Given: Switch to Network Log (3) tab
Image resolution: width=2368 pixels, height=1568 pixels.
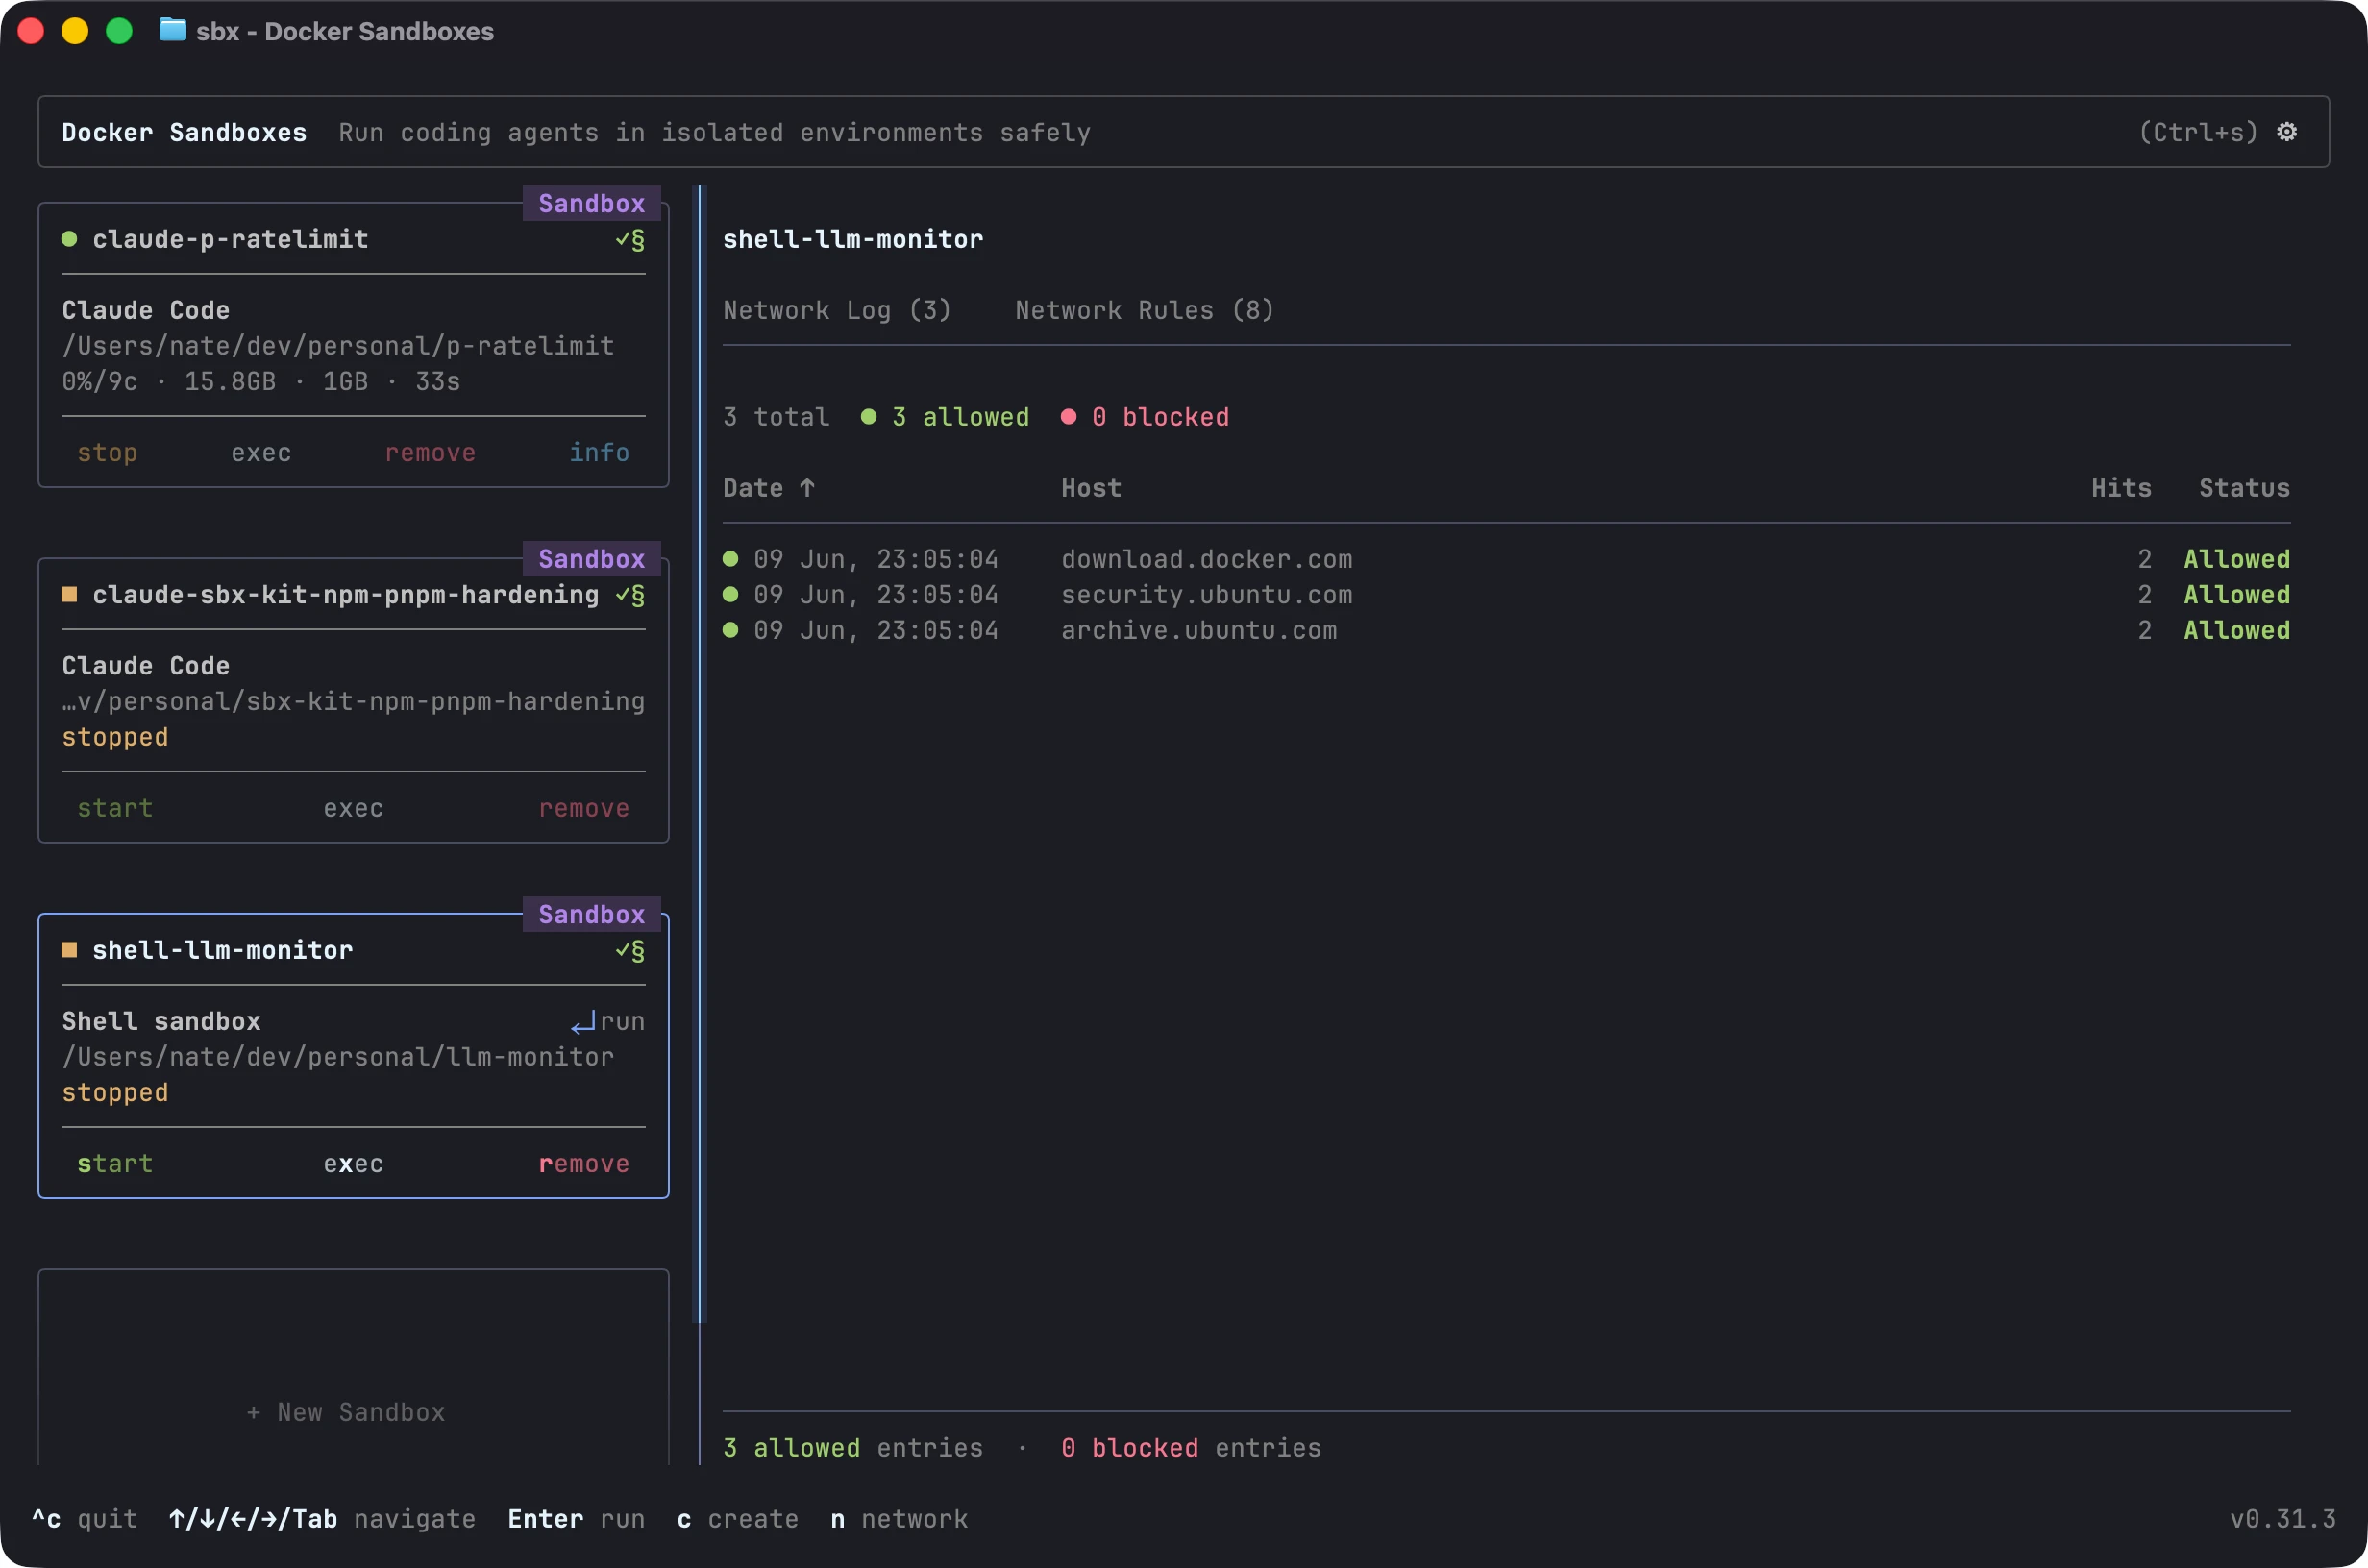Looking at the screenshot, I should tap(837, 310).
